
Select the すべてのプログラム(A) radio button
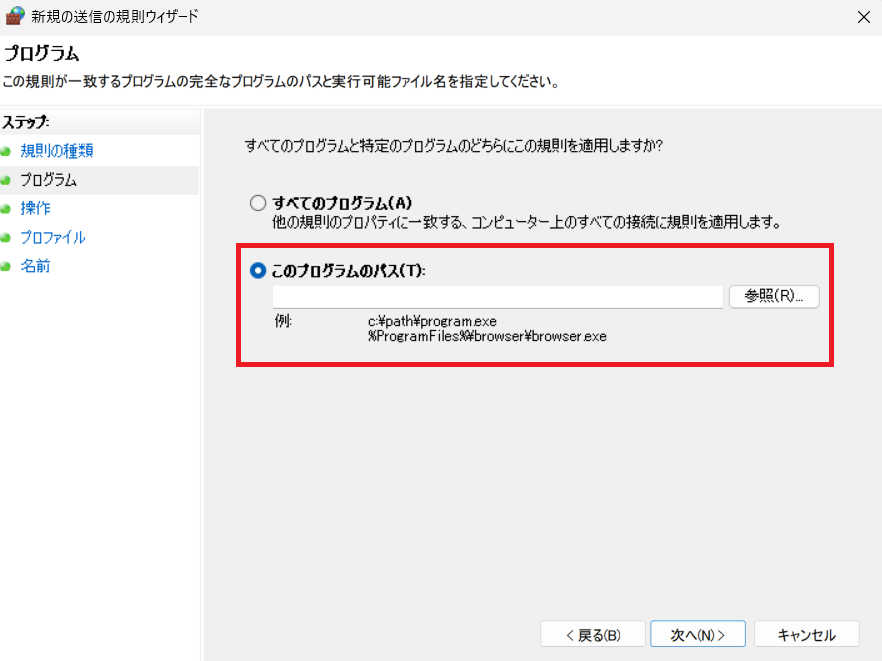(258, 203)
